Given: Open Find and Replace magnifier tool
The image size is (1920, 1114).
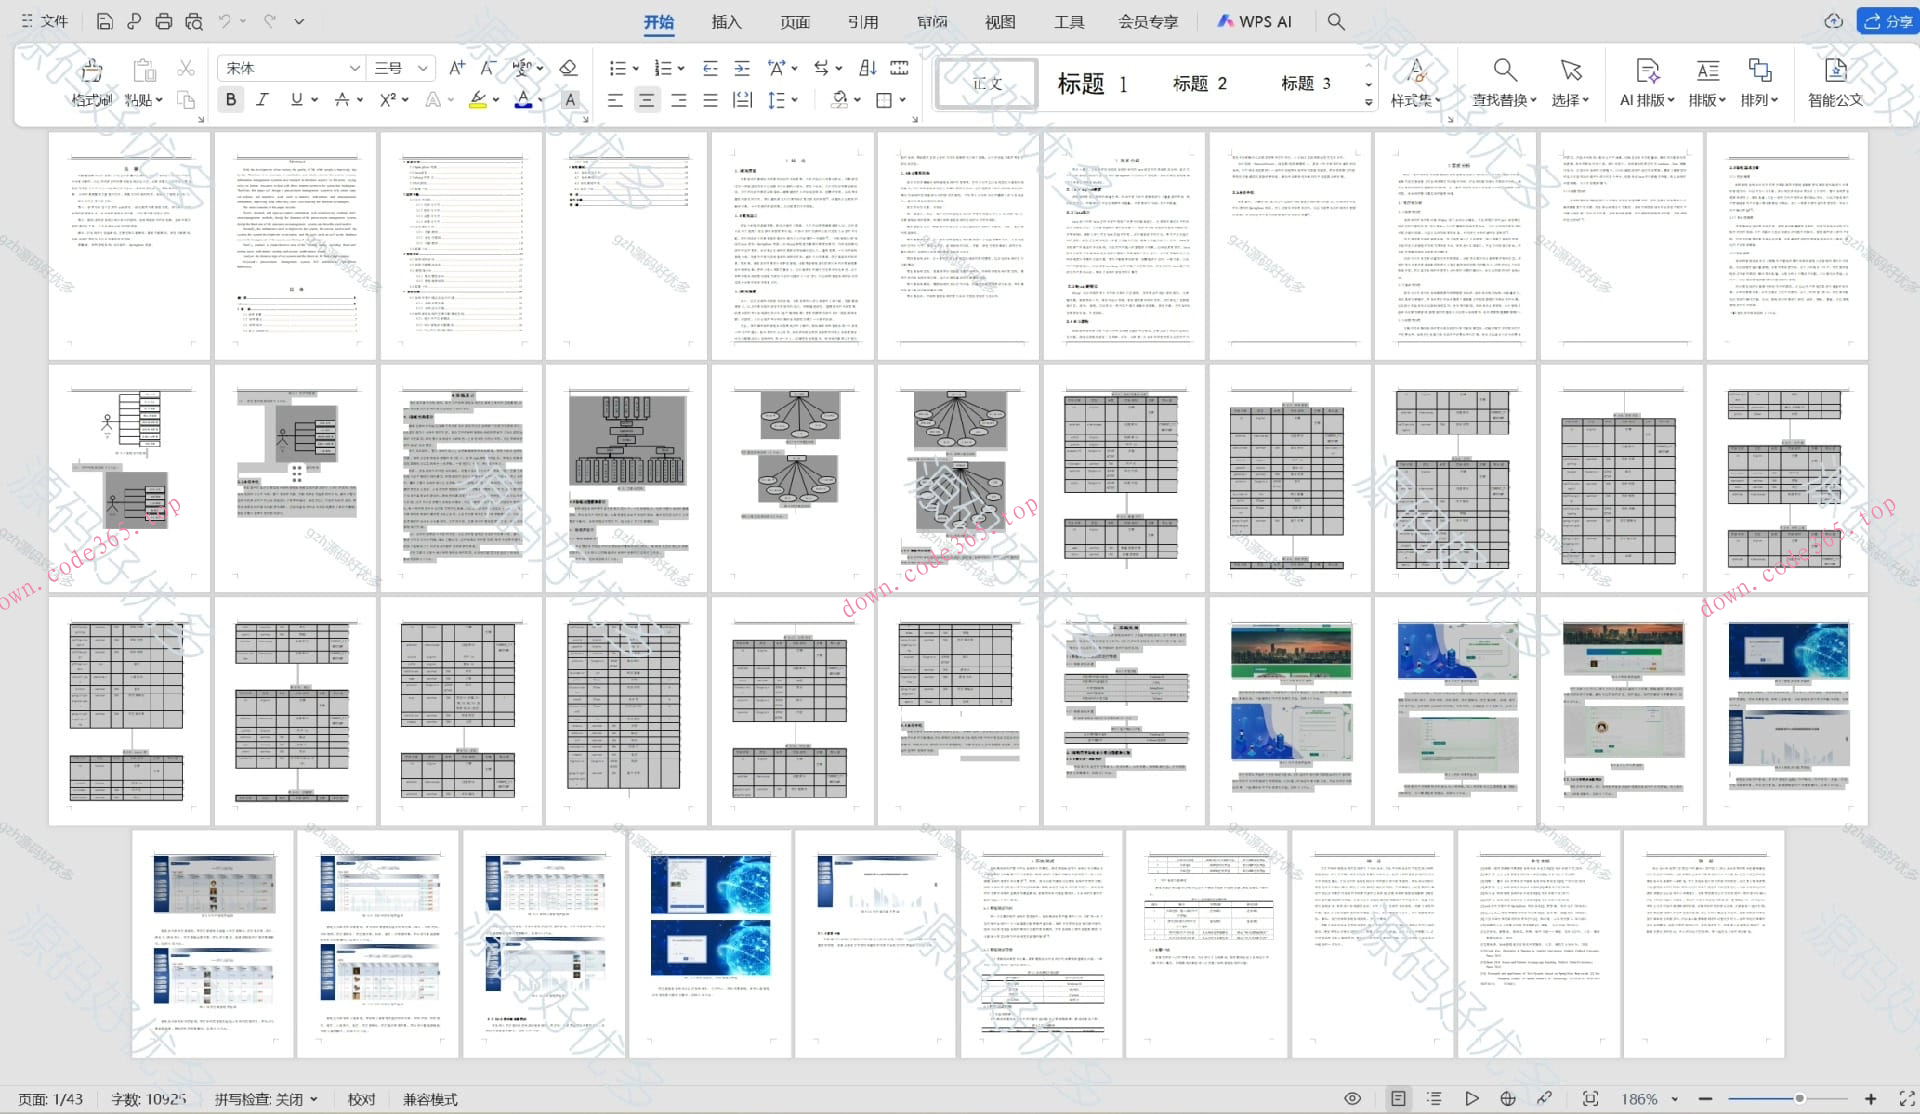Looking at the screenshot, I should click(x=1504, y=72).
